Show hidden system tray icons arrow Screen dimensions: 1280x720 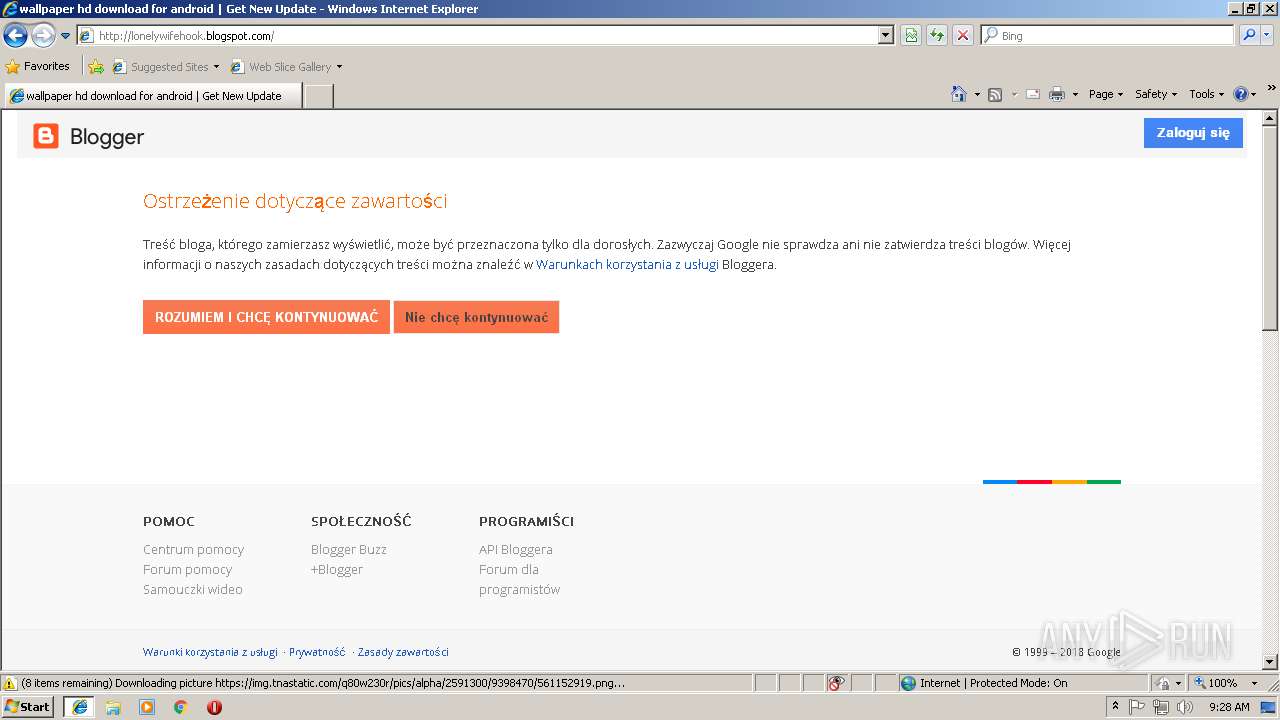[1116, 707]
